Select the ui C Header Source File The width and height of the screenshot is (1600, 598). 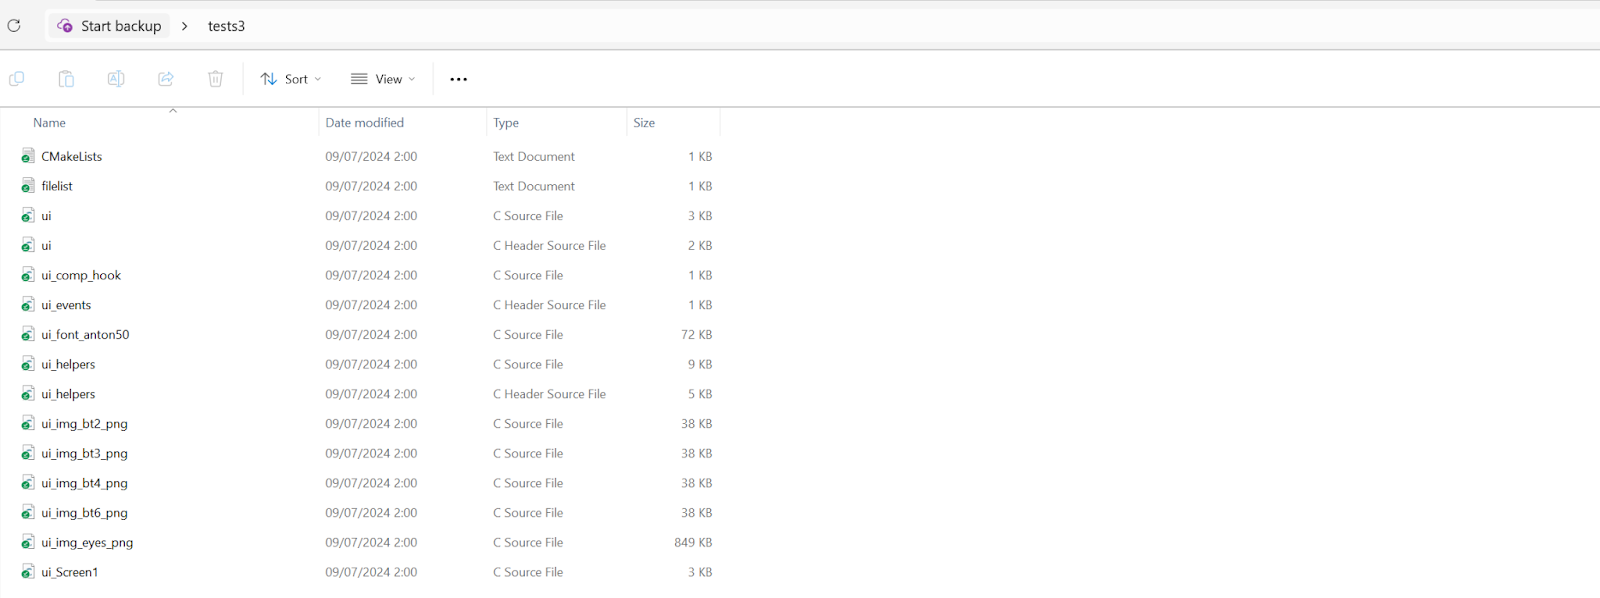point(46,246)
